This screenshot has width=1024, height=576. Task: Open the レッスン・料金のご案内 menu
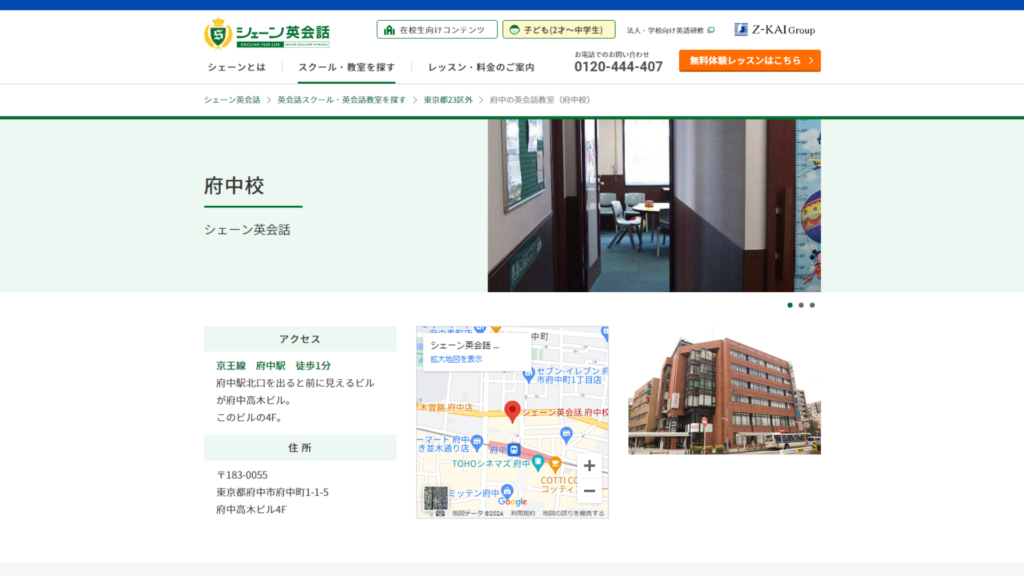tap(481, 67)
